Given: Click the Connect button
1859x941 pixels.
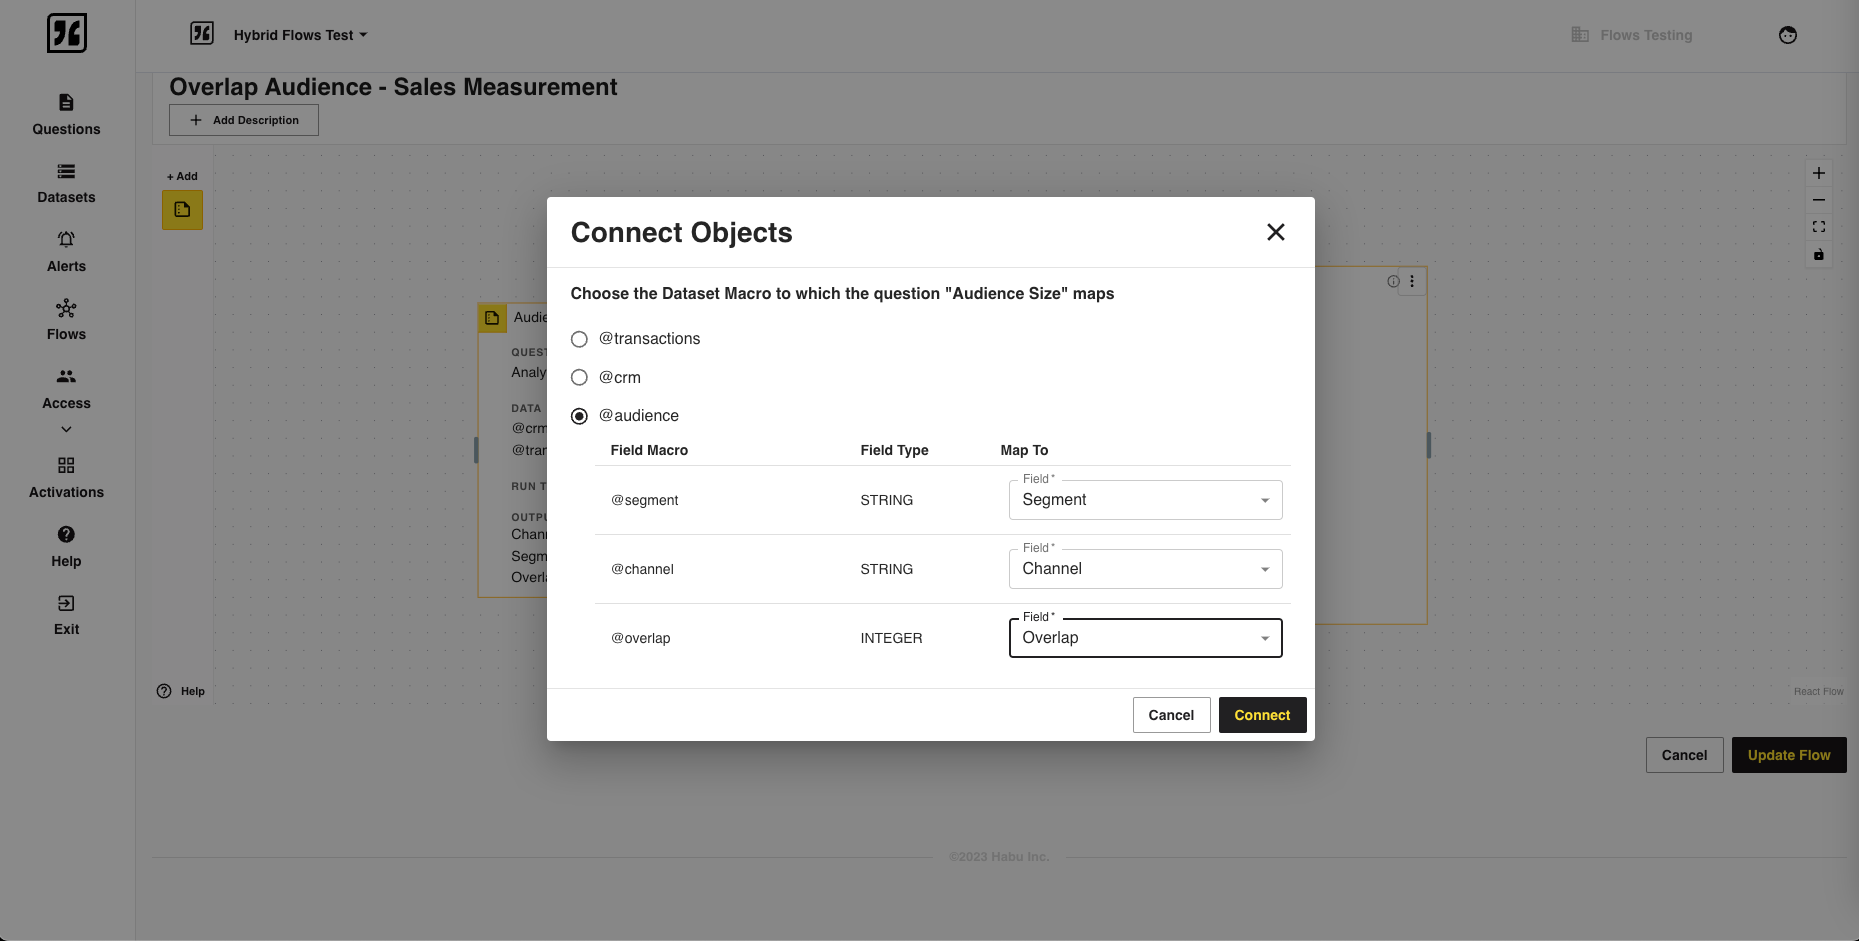Looking at the screenshot, I should click(1262, 715).
